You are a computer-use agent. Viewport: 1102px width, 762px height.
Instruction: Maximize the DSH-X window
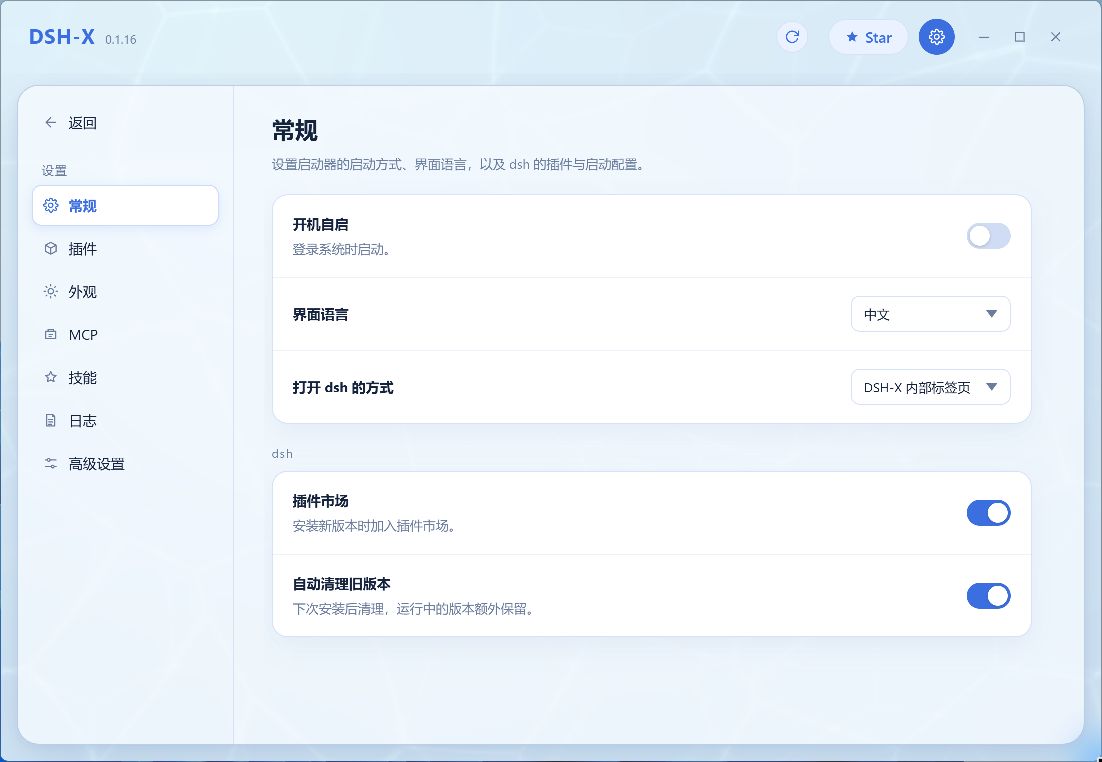click(x=1020, y=37)
